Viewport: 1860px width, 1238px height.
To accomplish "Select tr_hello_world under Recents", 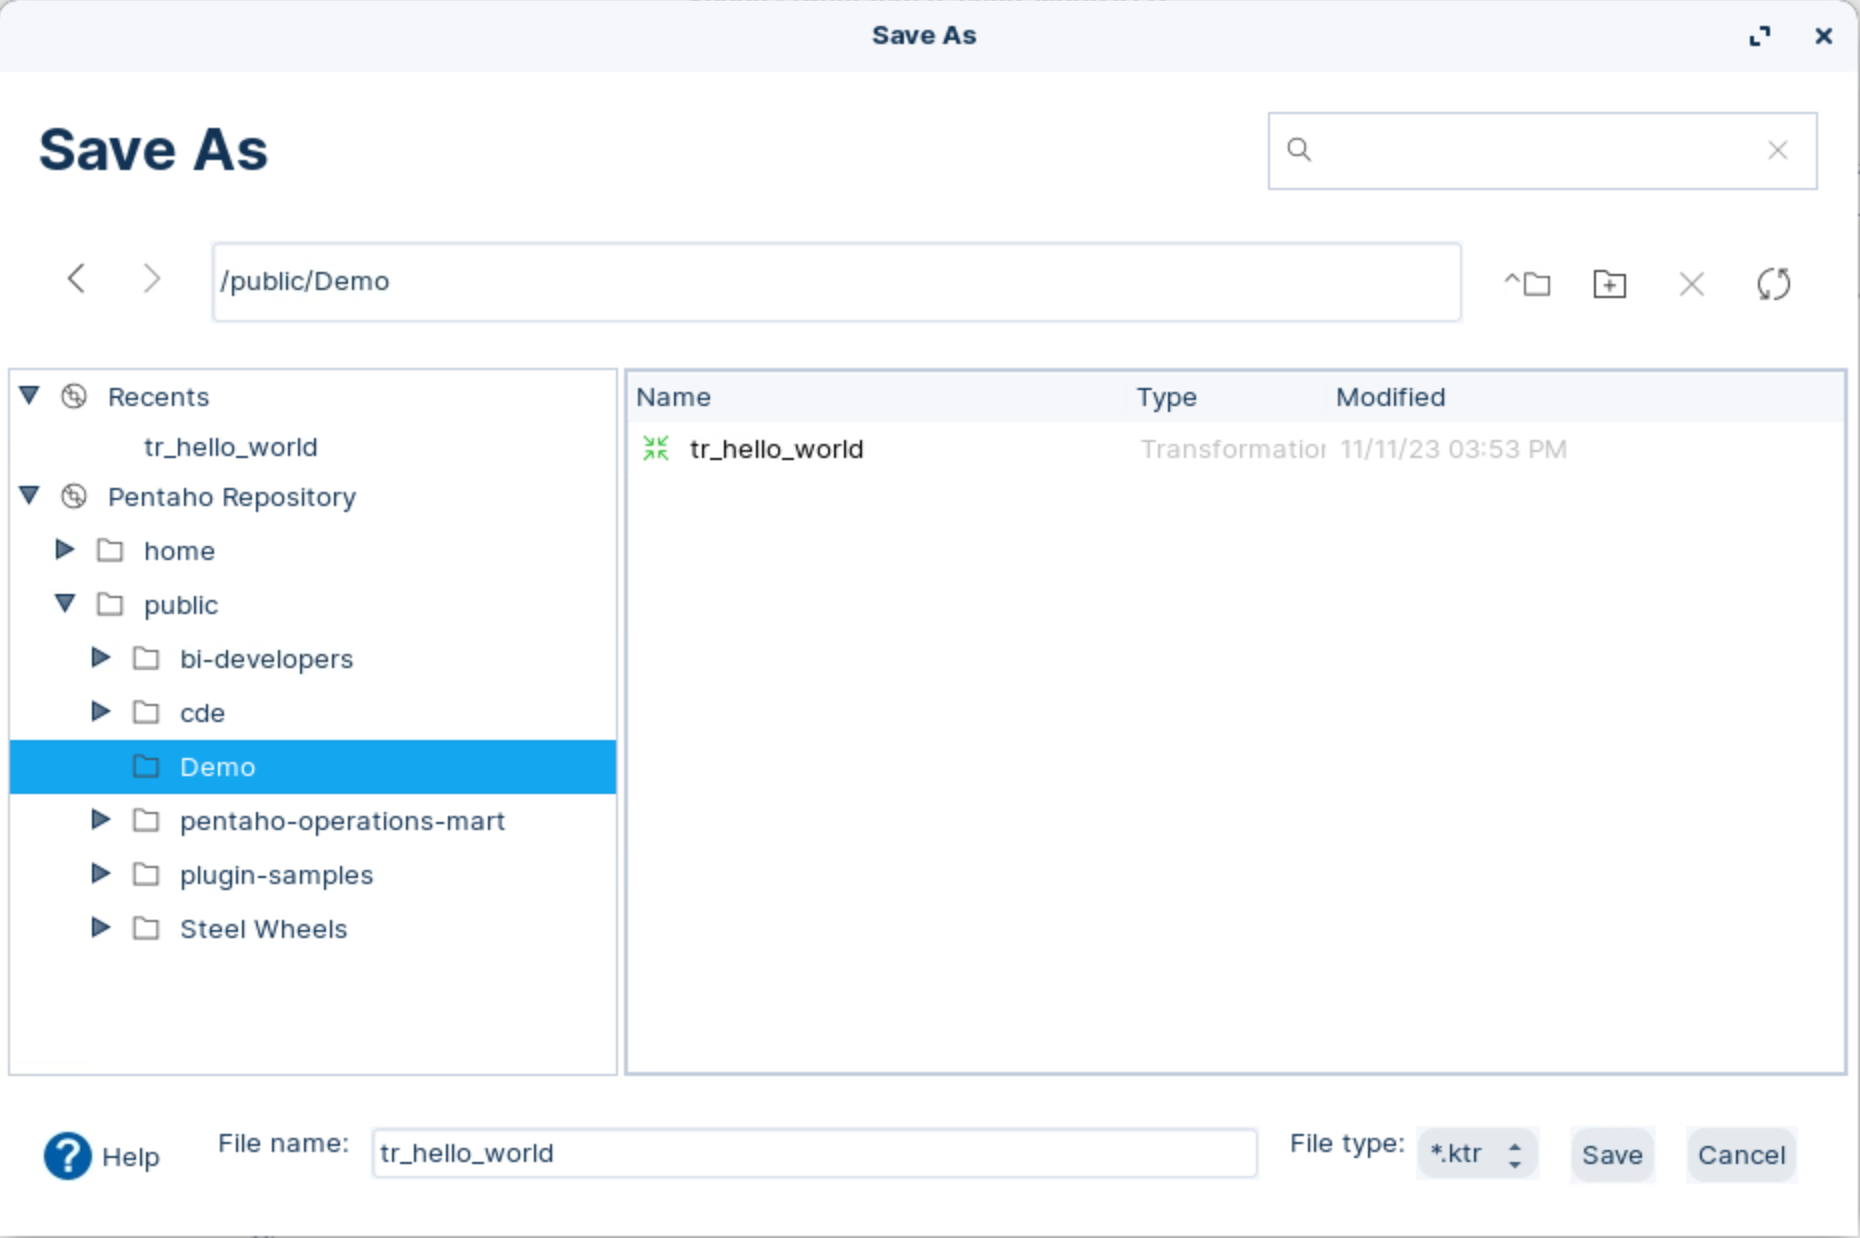I will click(x=230, y=447).
